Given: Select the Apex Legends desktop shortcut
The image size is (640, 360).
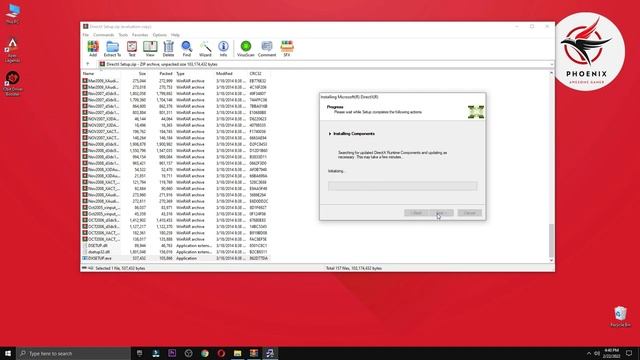Looking at the screenshot, I should pos(12,50).
